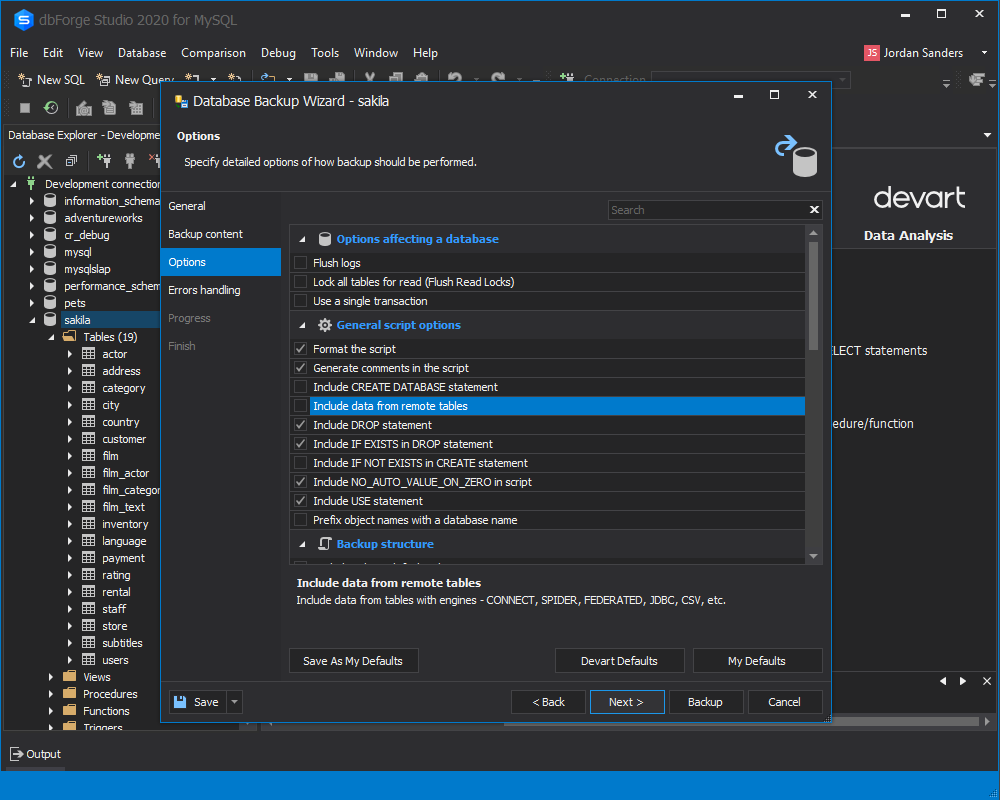Click Save As My Defaults
Image resolution: width=1000 pixels, height=800 pixels.
point(353,661)
